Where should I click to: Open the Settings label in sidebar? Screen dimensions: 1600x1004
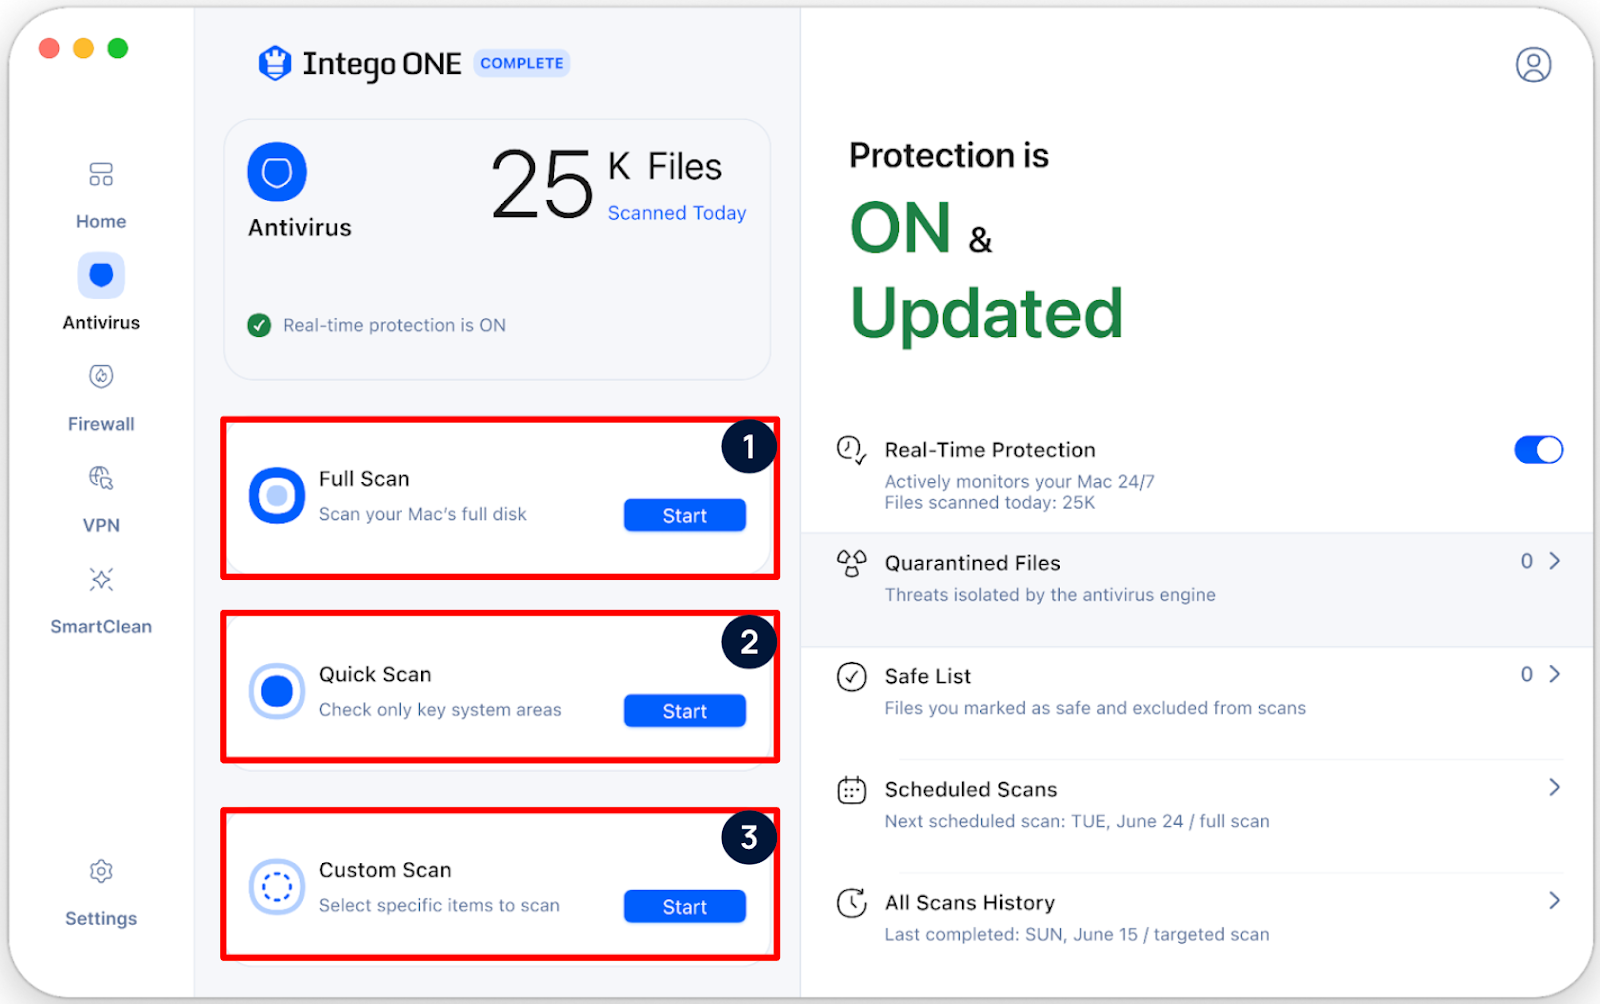coord(101,918)
